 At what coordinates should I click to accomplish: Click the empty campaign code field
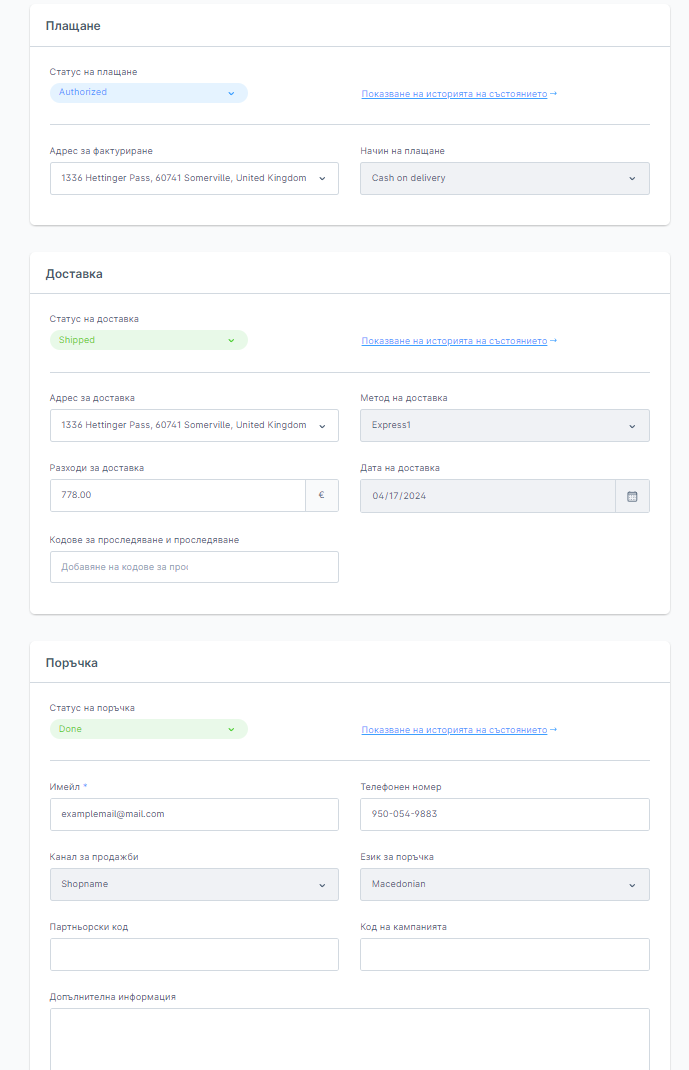coord(504,954)
